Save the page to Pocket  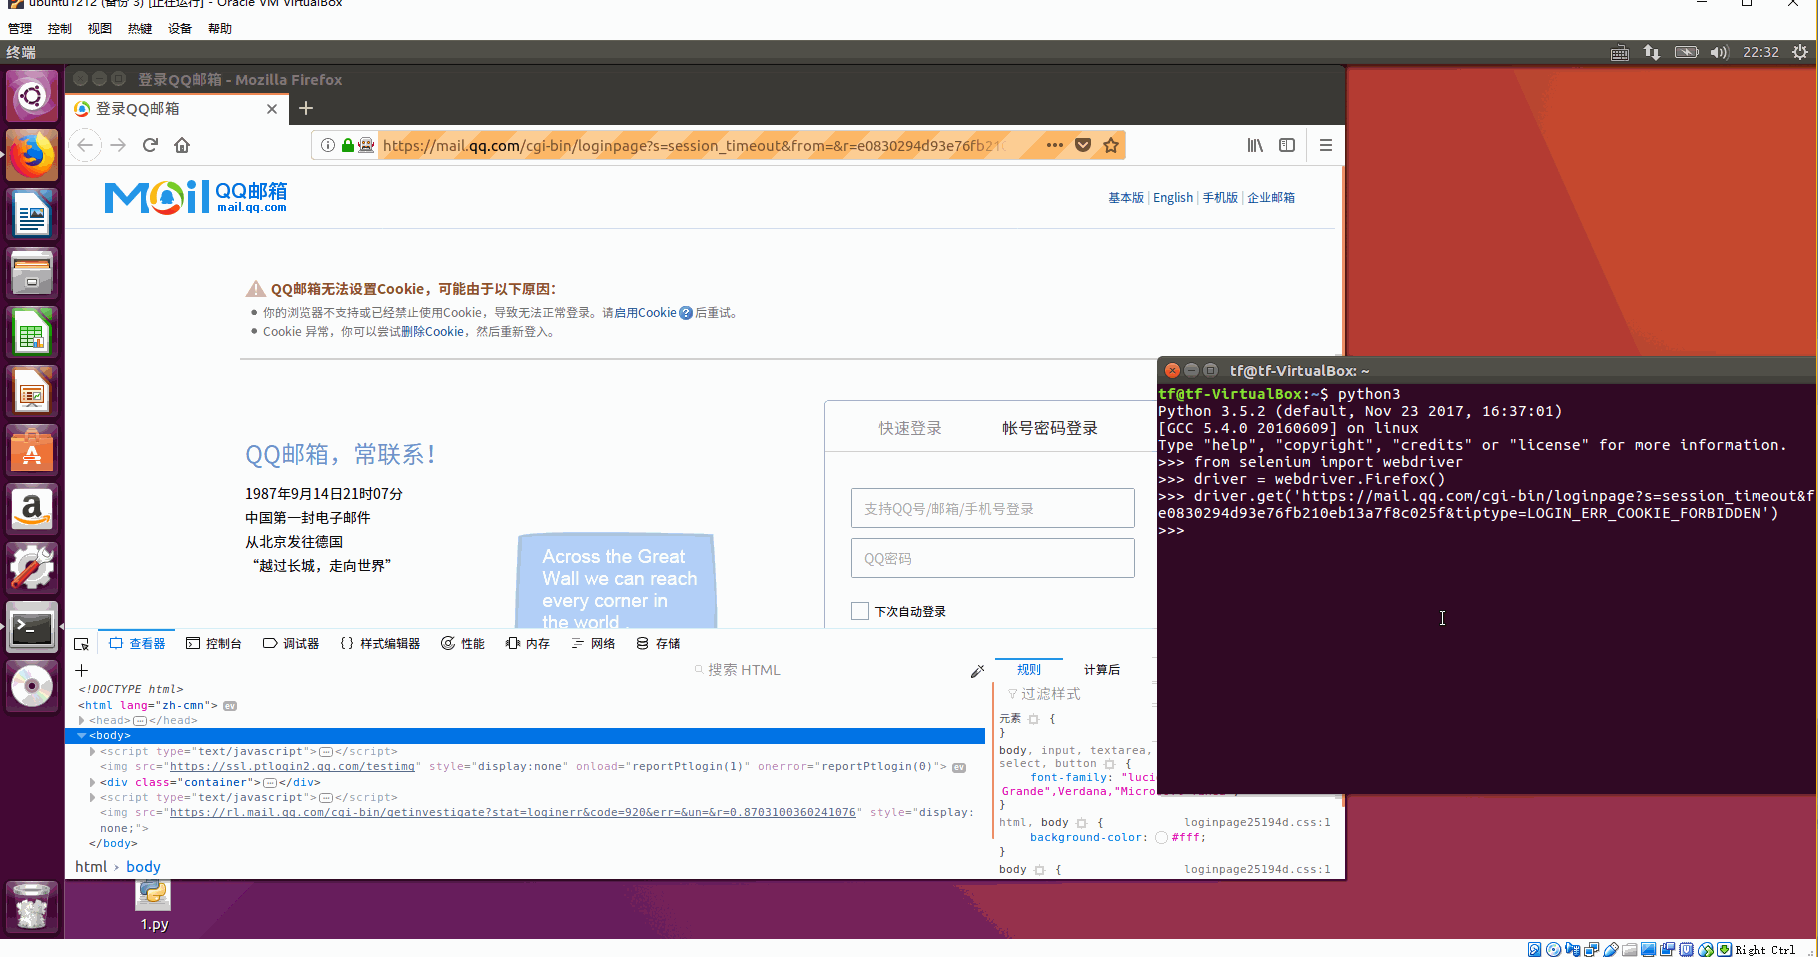(x=1083, y=145)
